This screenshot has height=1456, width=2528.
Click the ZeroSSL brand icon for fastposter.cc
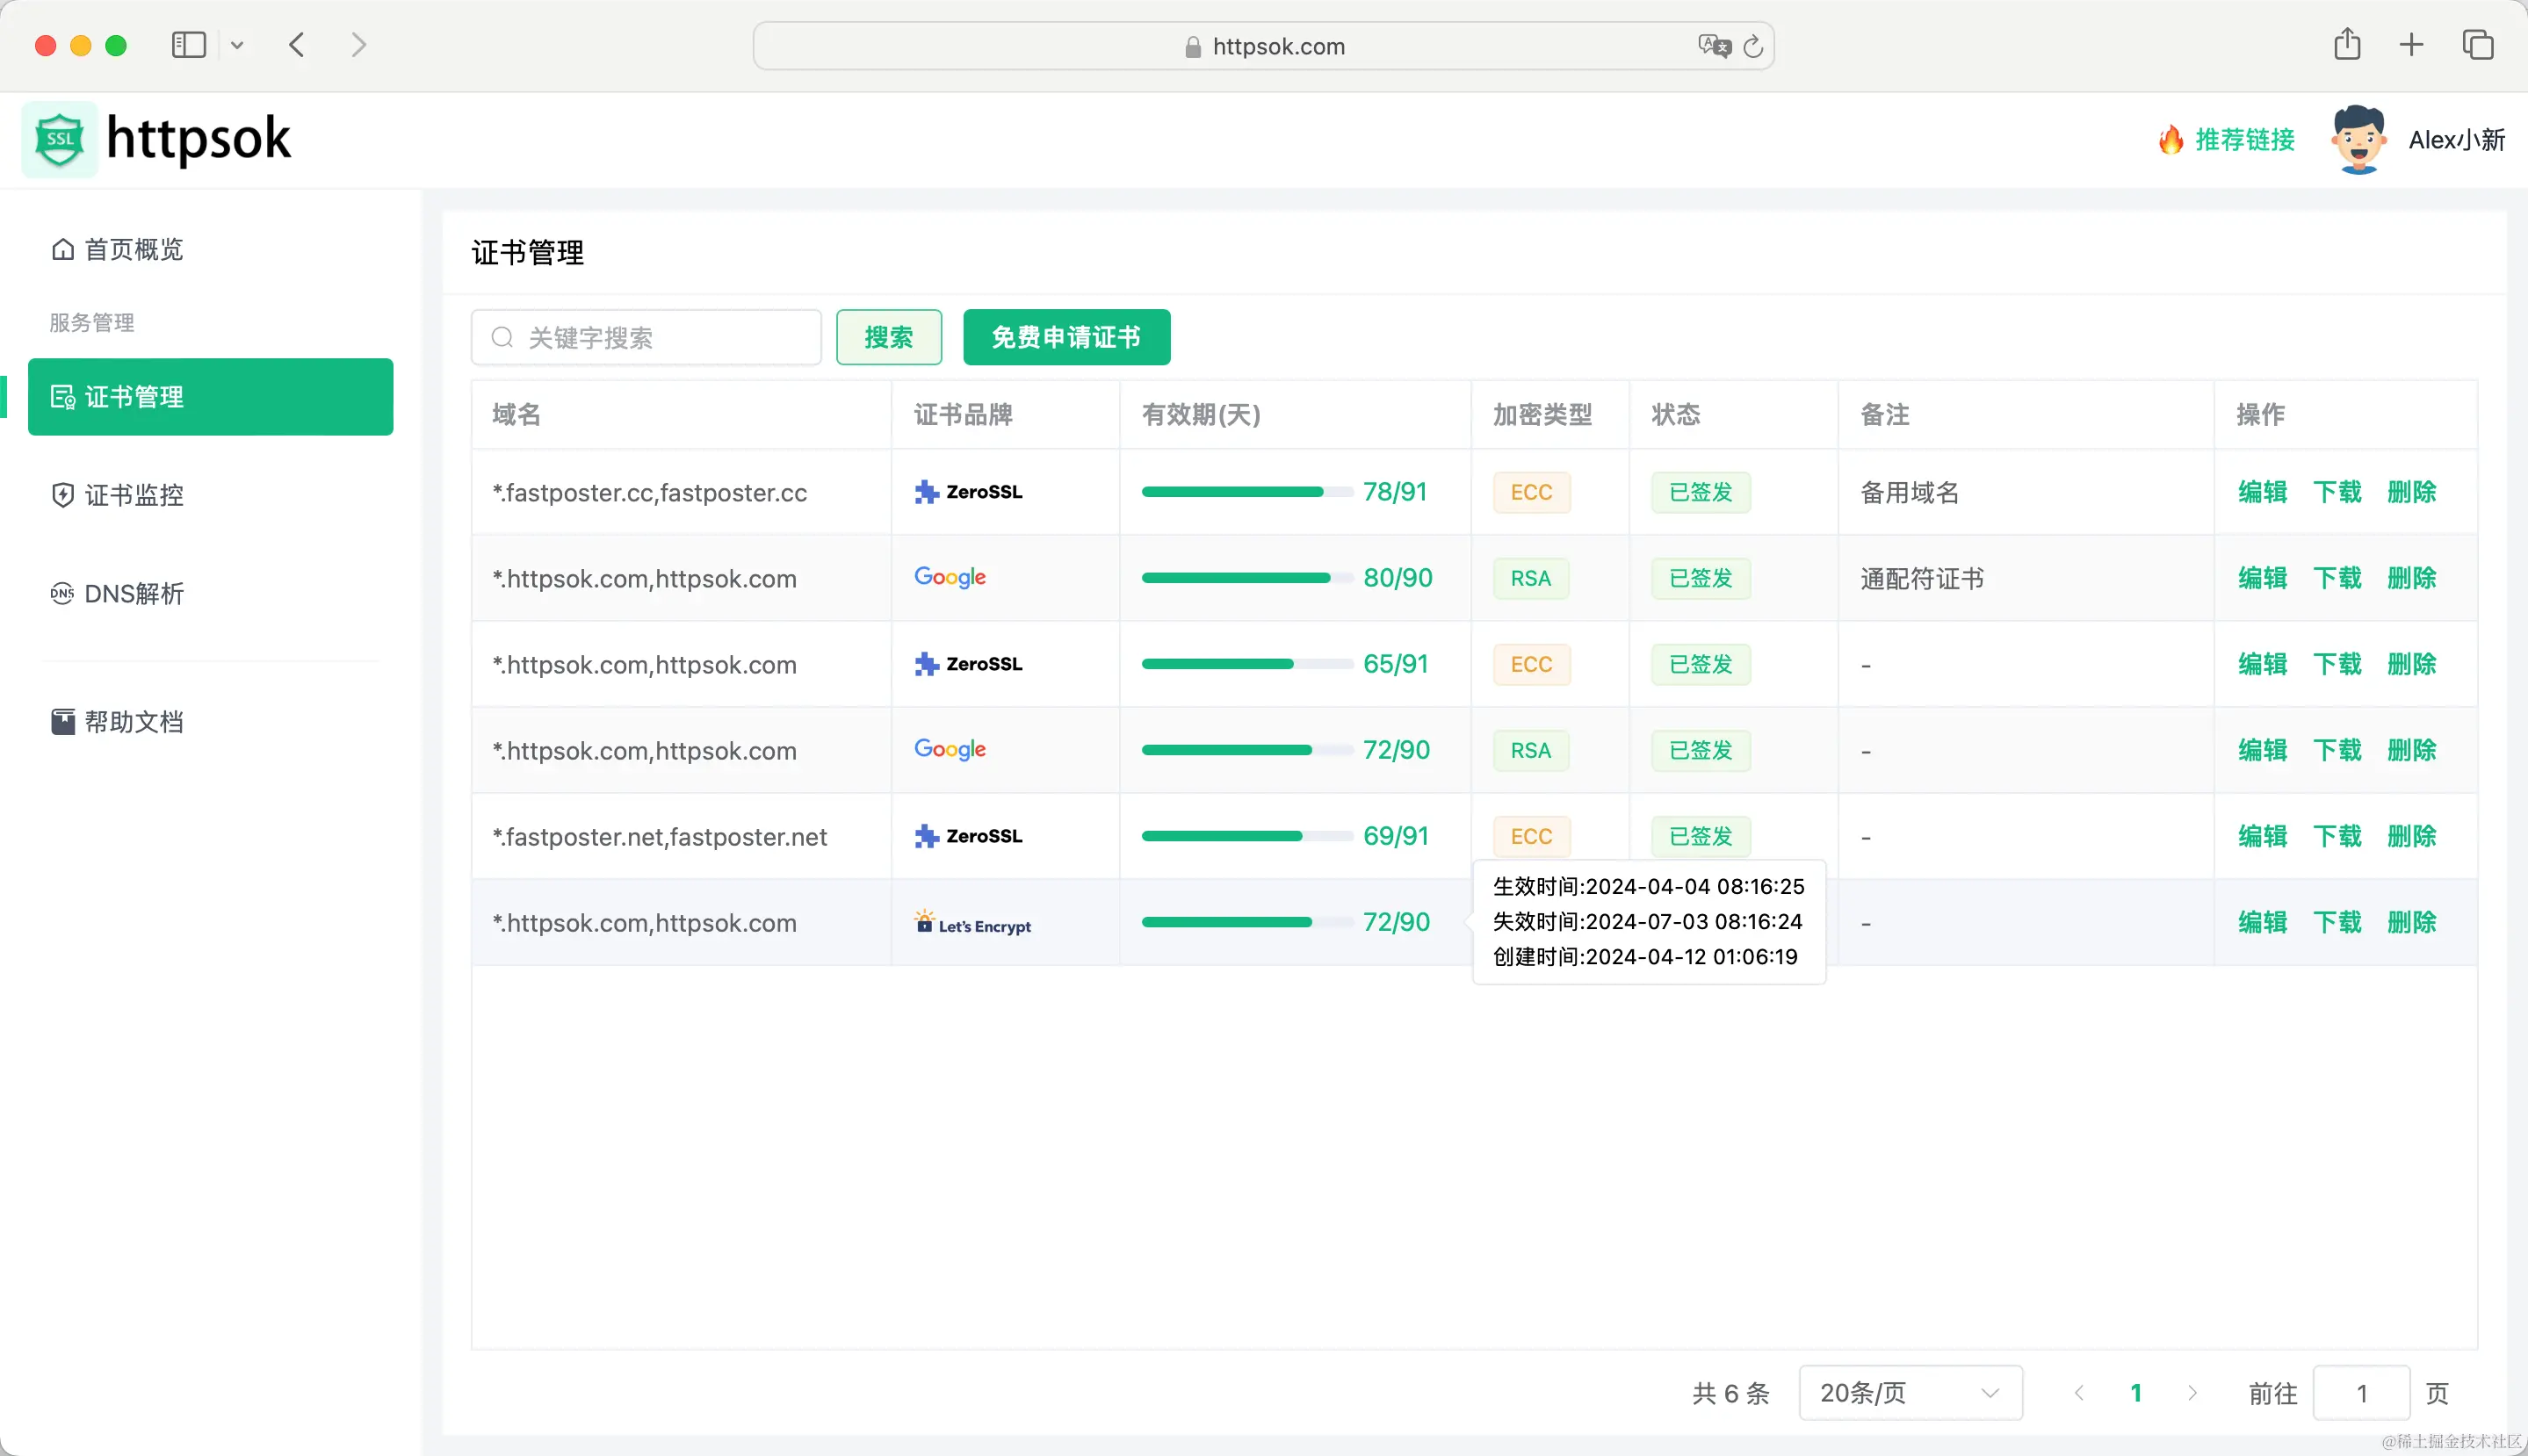(925, 491)
